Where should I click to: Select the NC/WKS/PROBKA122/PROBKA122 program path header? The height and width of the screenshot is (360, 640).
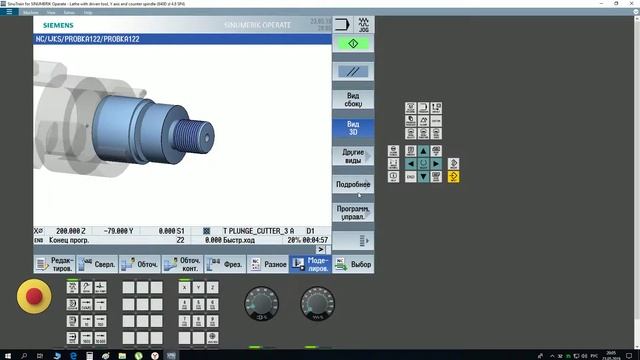[88, 39]
